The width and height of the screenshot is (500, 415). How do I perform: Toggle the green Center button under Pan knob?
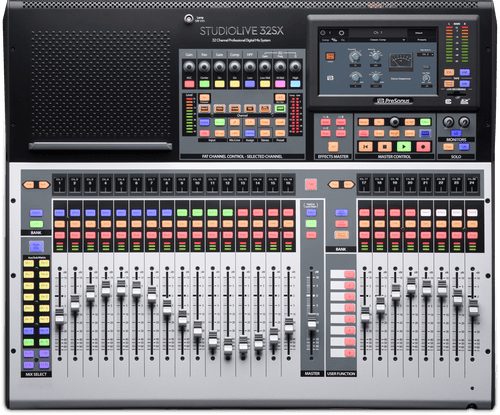click(204, 84)
